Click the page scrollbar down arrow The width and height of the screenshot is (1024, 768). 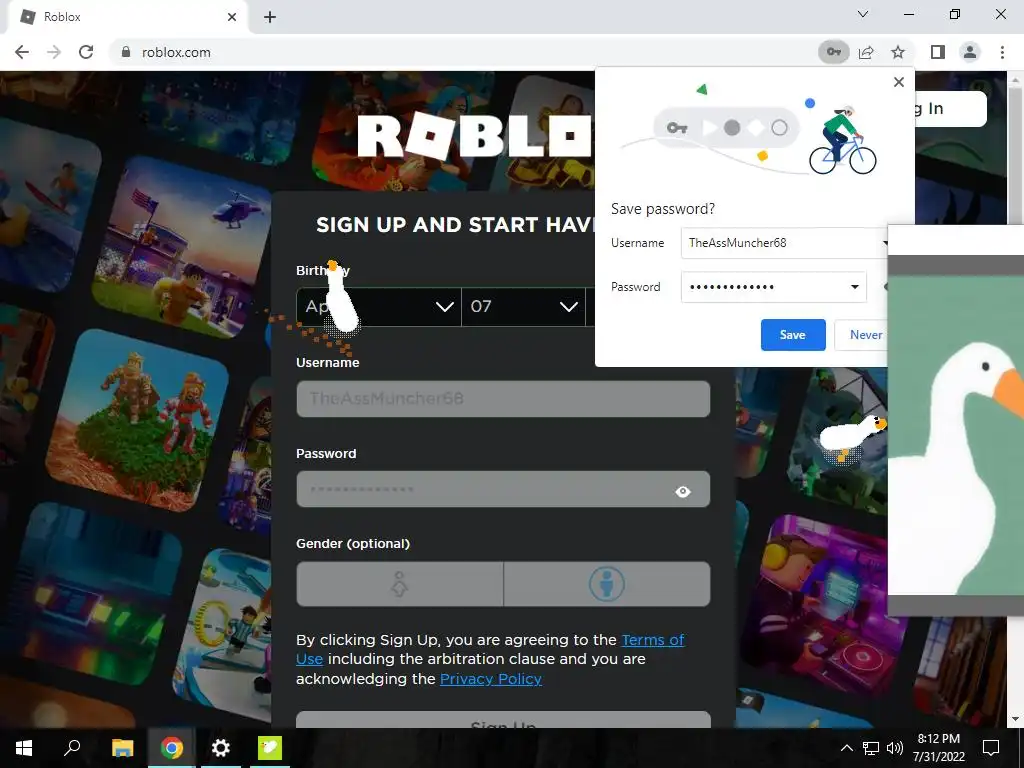1014,718
